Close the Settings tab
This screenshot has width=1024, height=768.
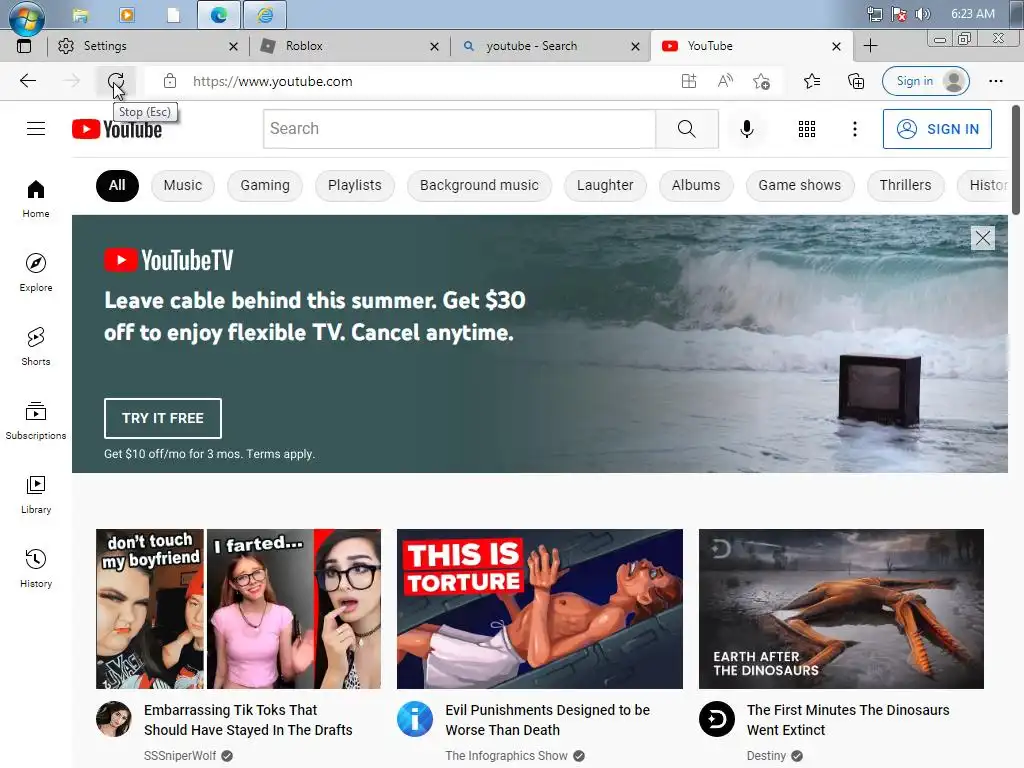click(x=233, y=46)
